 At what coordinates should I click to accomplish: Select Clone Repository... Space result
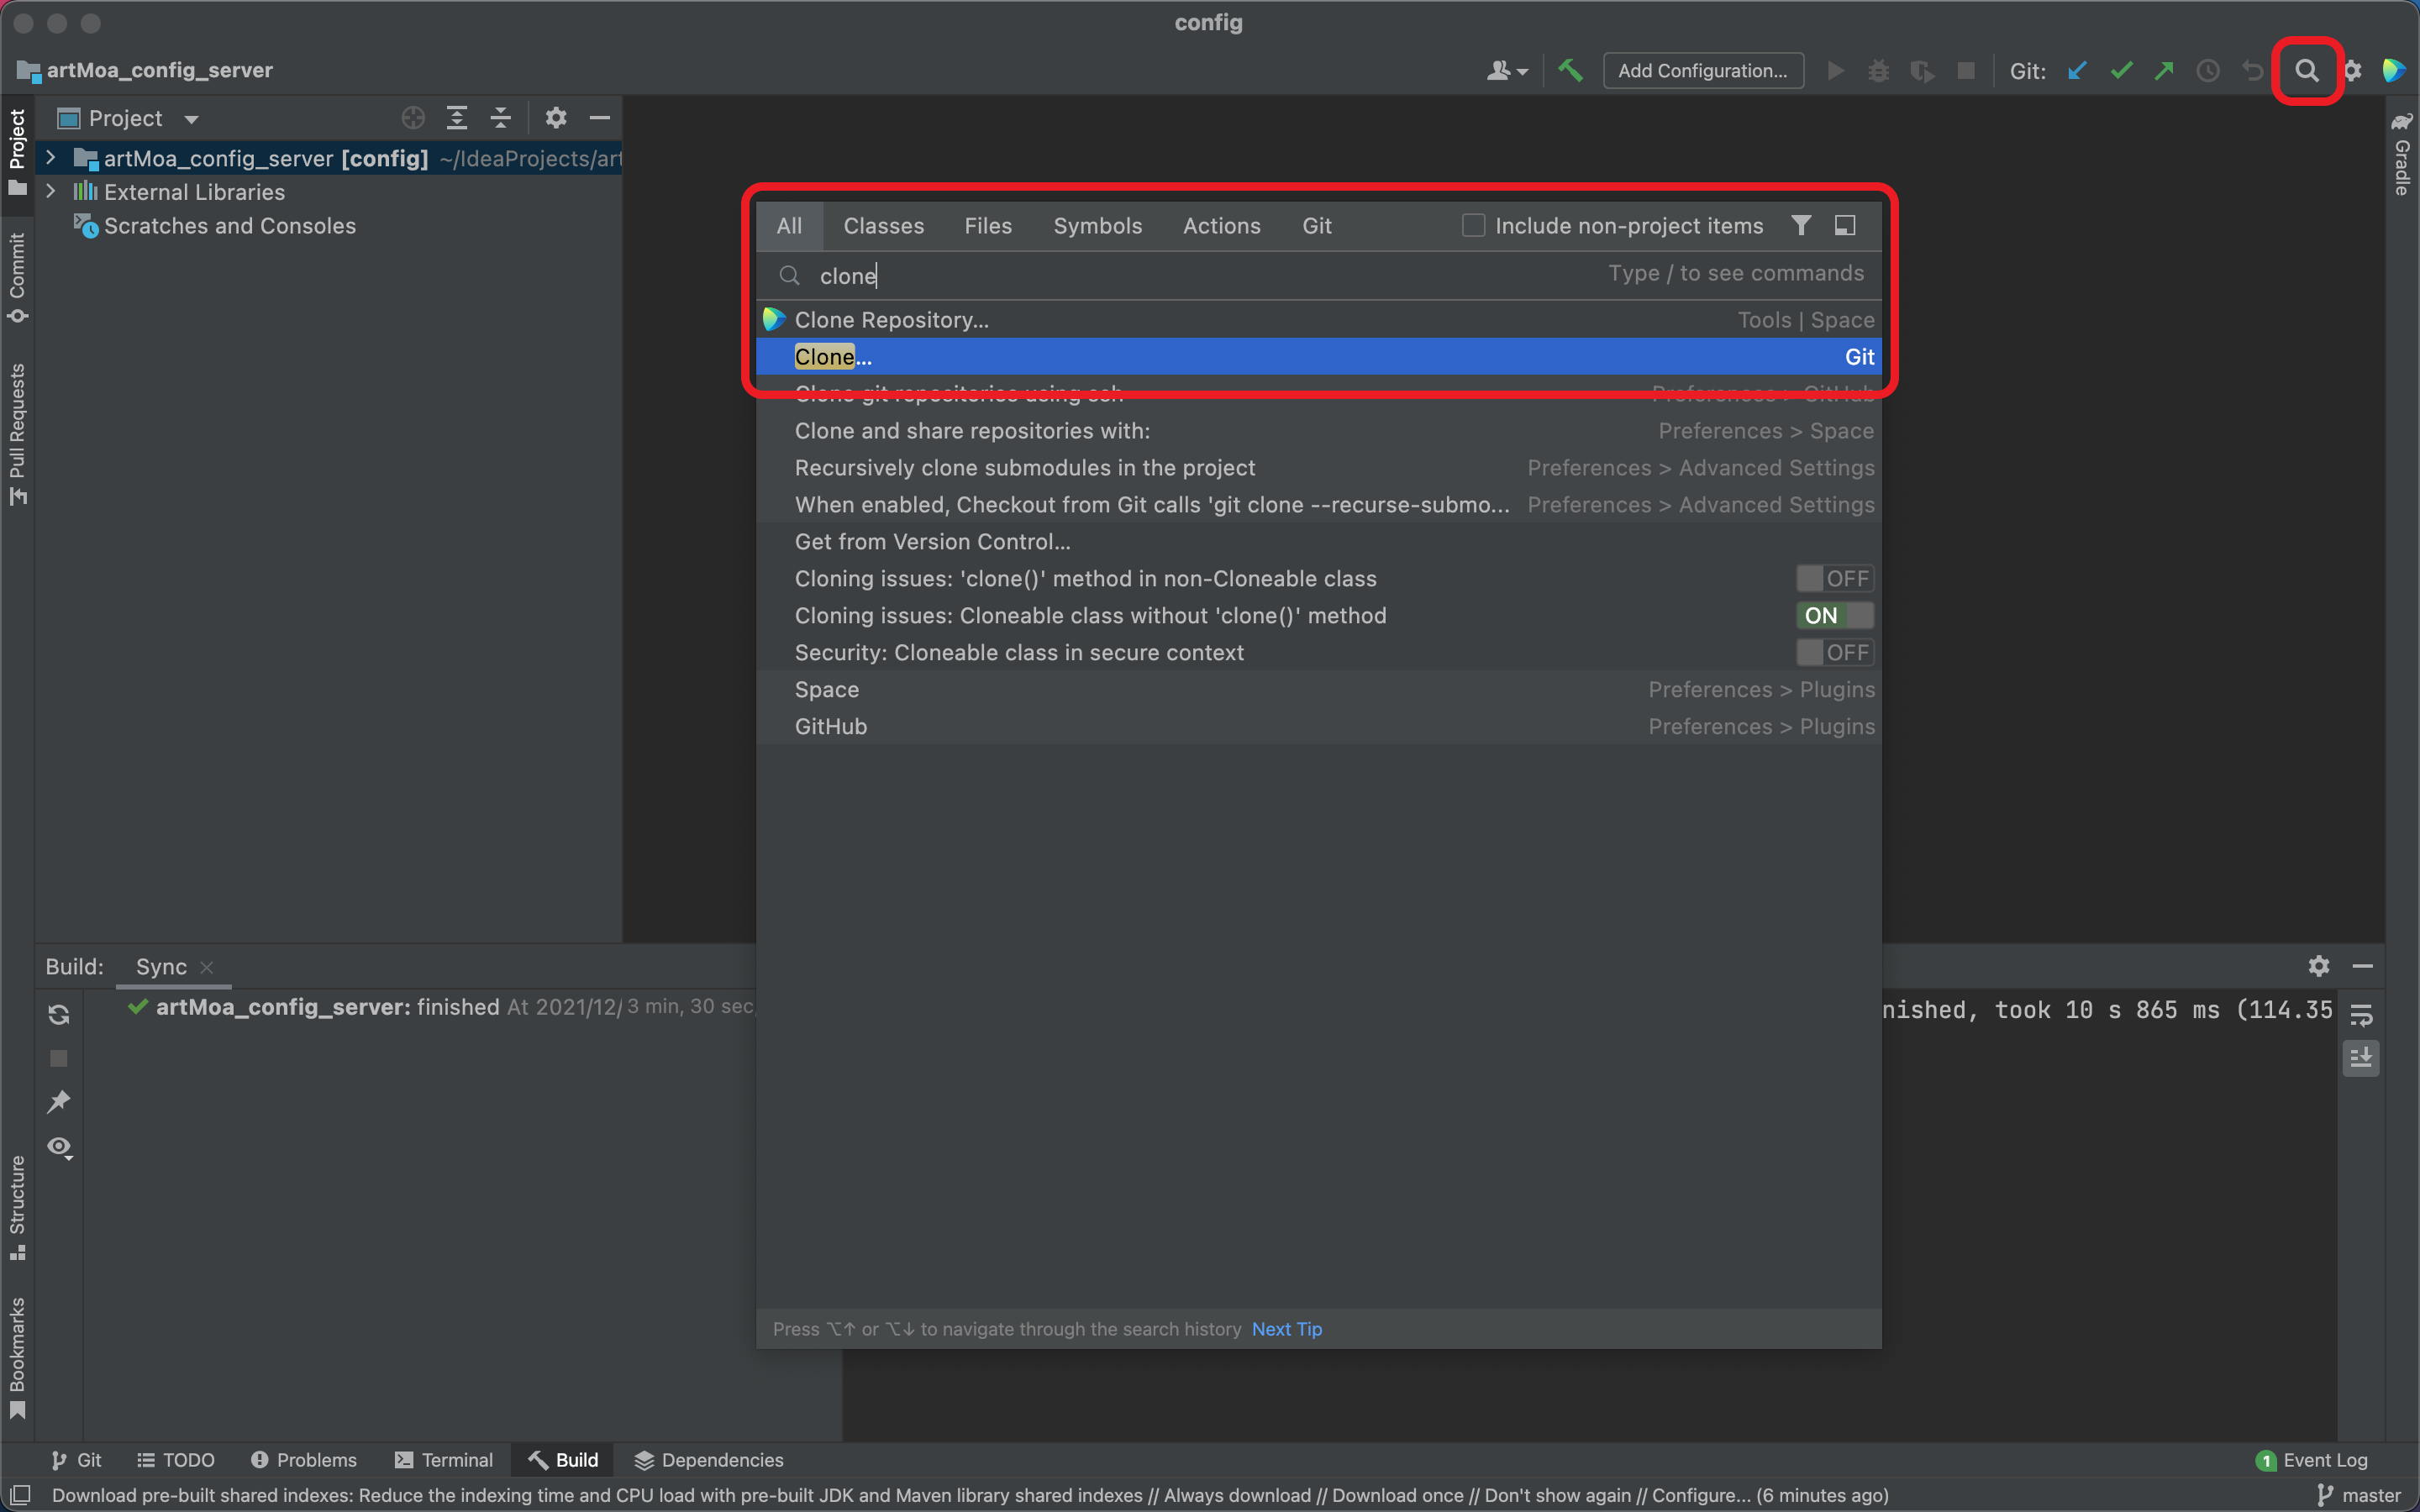point(1318,320)
